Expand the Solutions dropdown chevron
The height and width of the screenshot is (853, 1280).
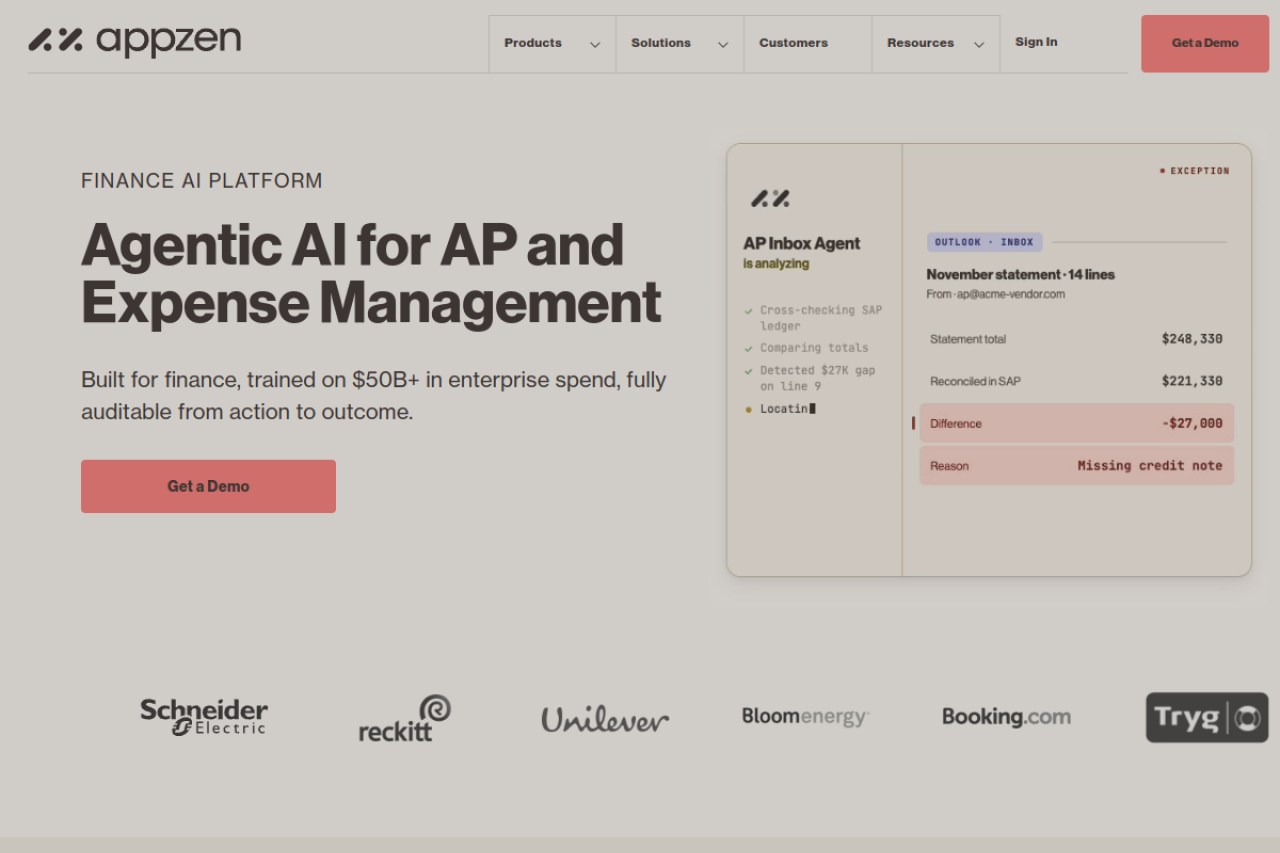pos(723,45)
